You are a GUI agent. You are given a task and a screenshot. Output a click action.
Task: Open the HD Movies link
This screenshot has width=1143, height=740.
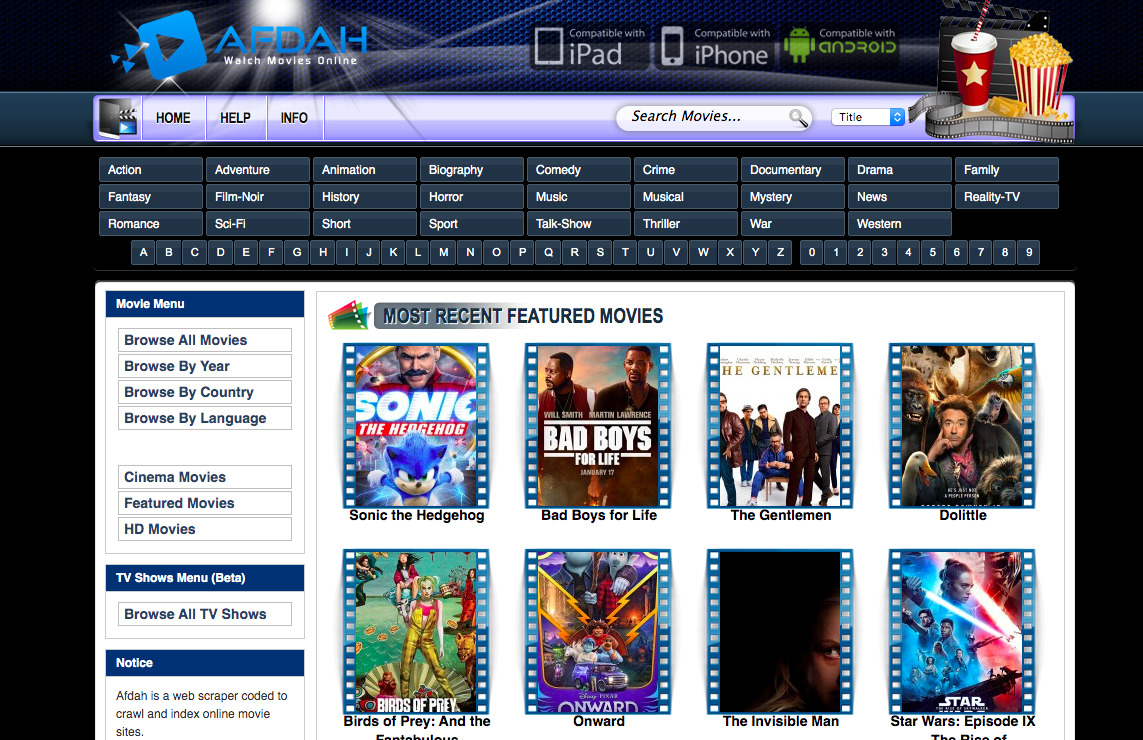204,529
